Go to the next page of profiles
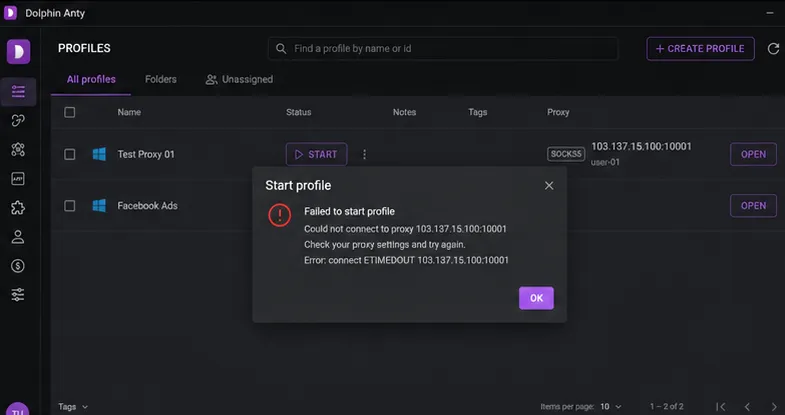The image size is (785, 415). pyautogui.click(x=774, y=406)
